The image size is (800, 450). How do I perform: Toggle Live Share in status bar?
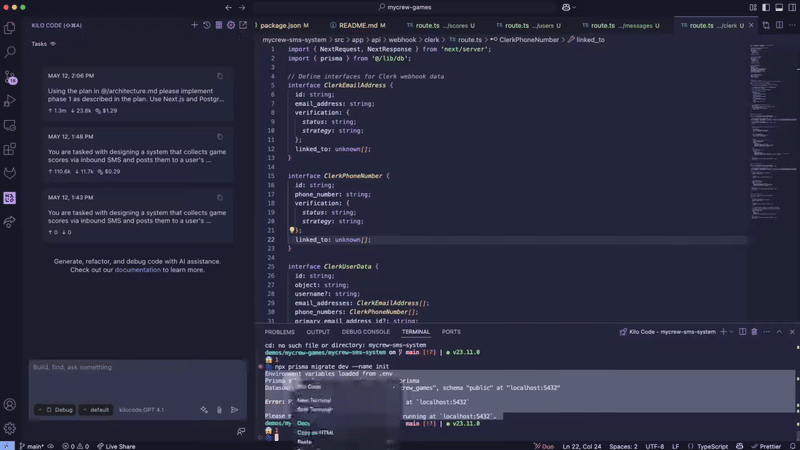115,446
